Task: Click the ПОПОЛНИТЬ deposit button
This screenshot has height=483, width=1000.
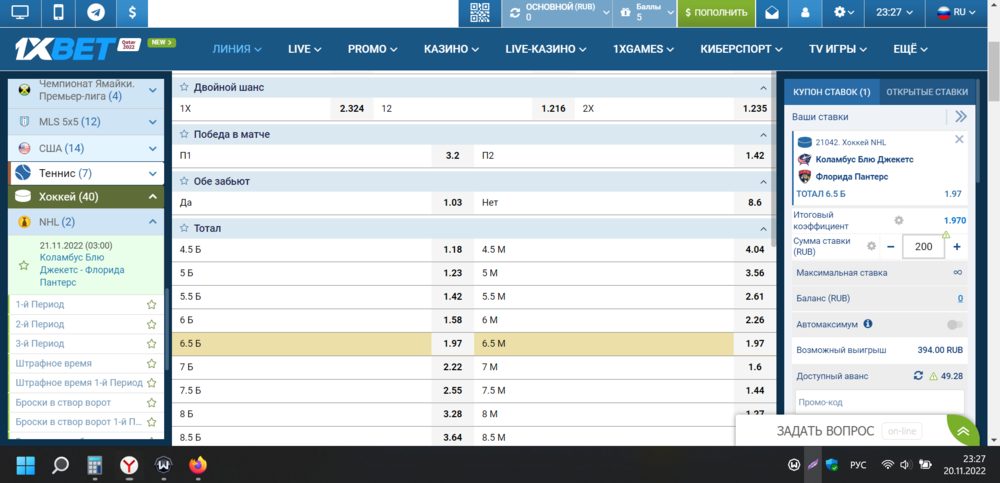Action: point(716,12)
